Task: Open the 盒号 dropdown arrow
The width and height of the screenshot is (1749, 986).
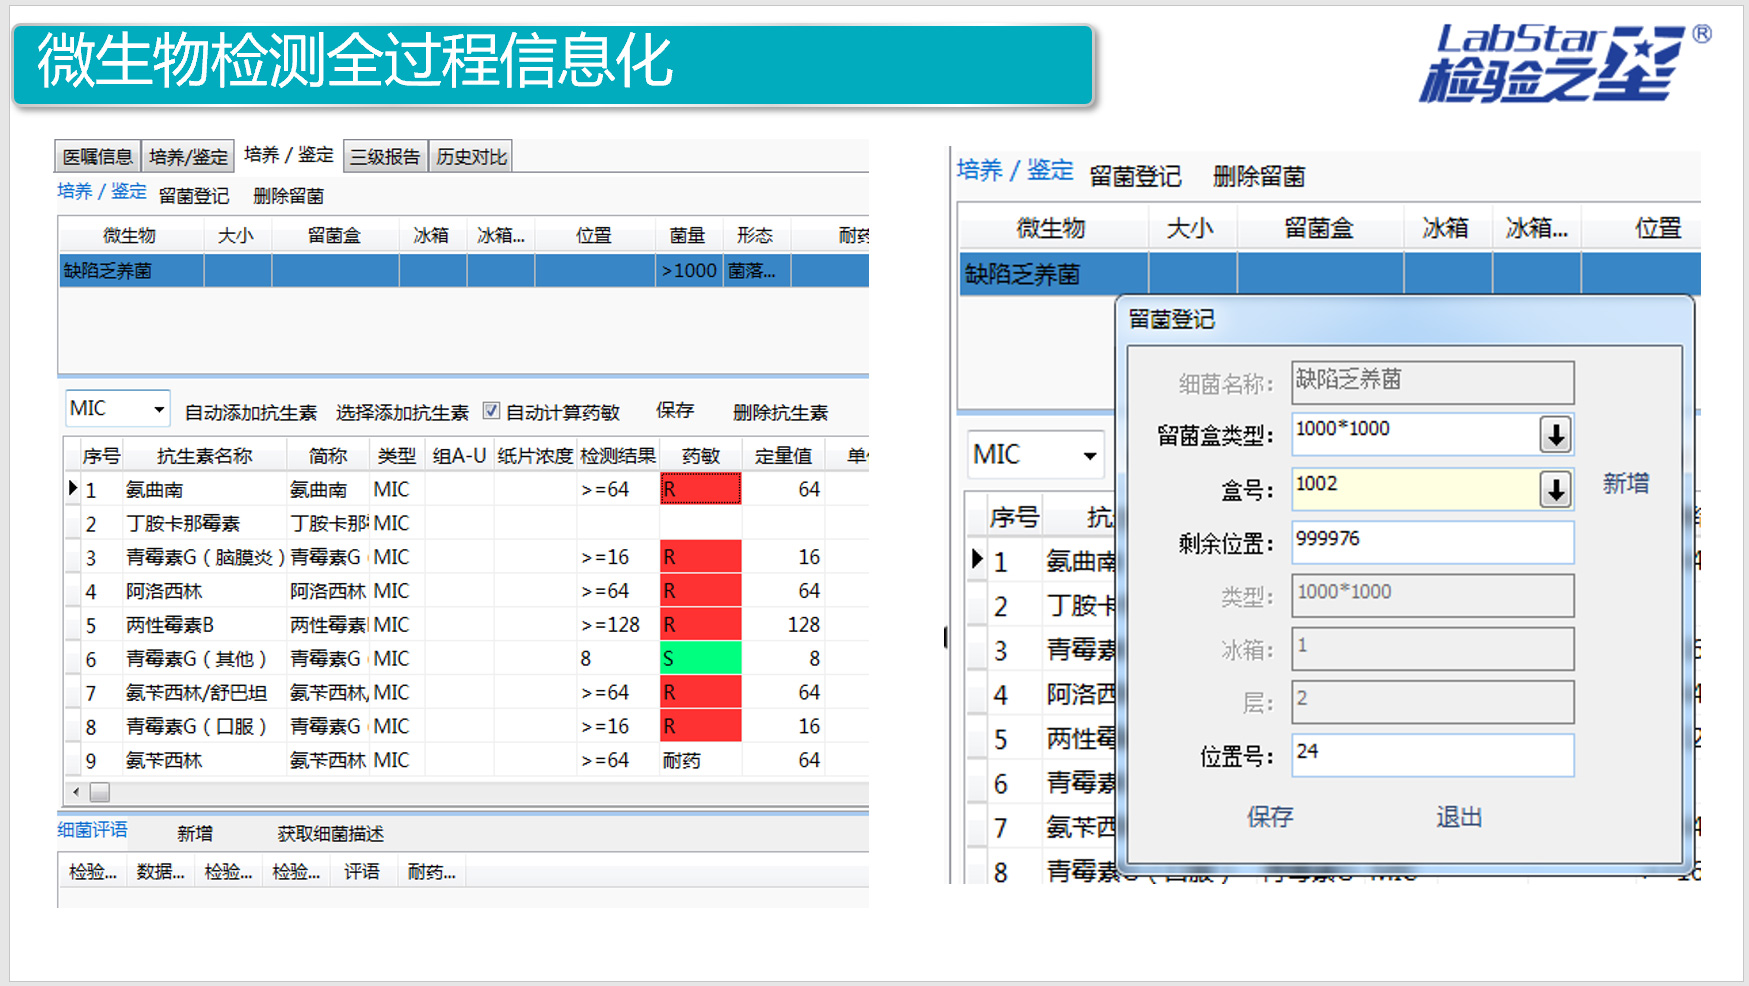Action: [x=1555, y=490]
